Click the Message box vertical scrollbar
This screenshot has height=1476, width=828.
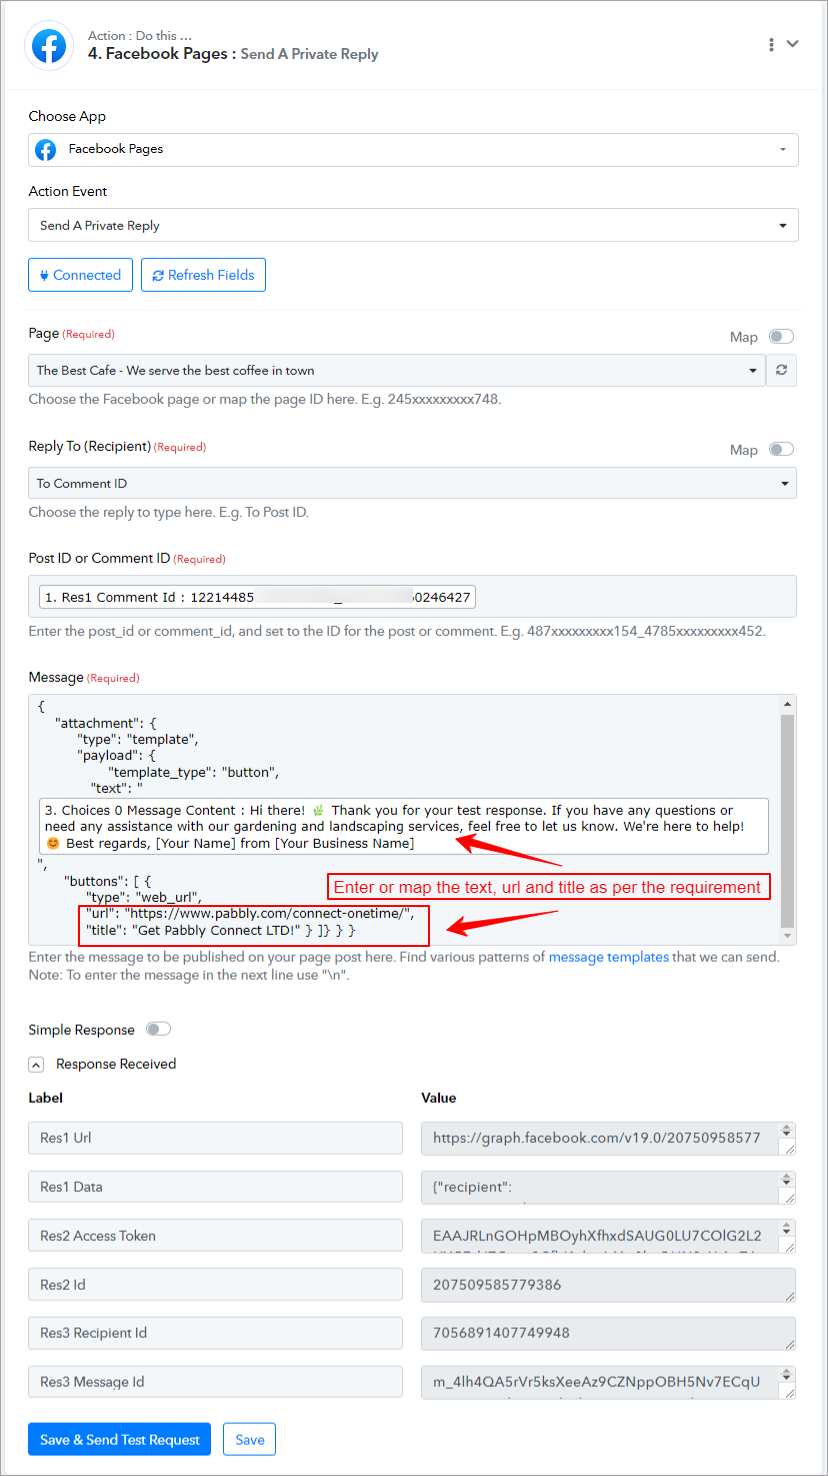pyautogui.click(x=788, y=820)
